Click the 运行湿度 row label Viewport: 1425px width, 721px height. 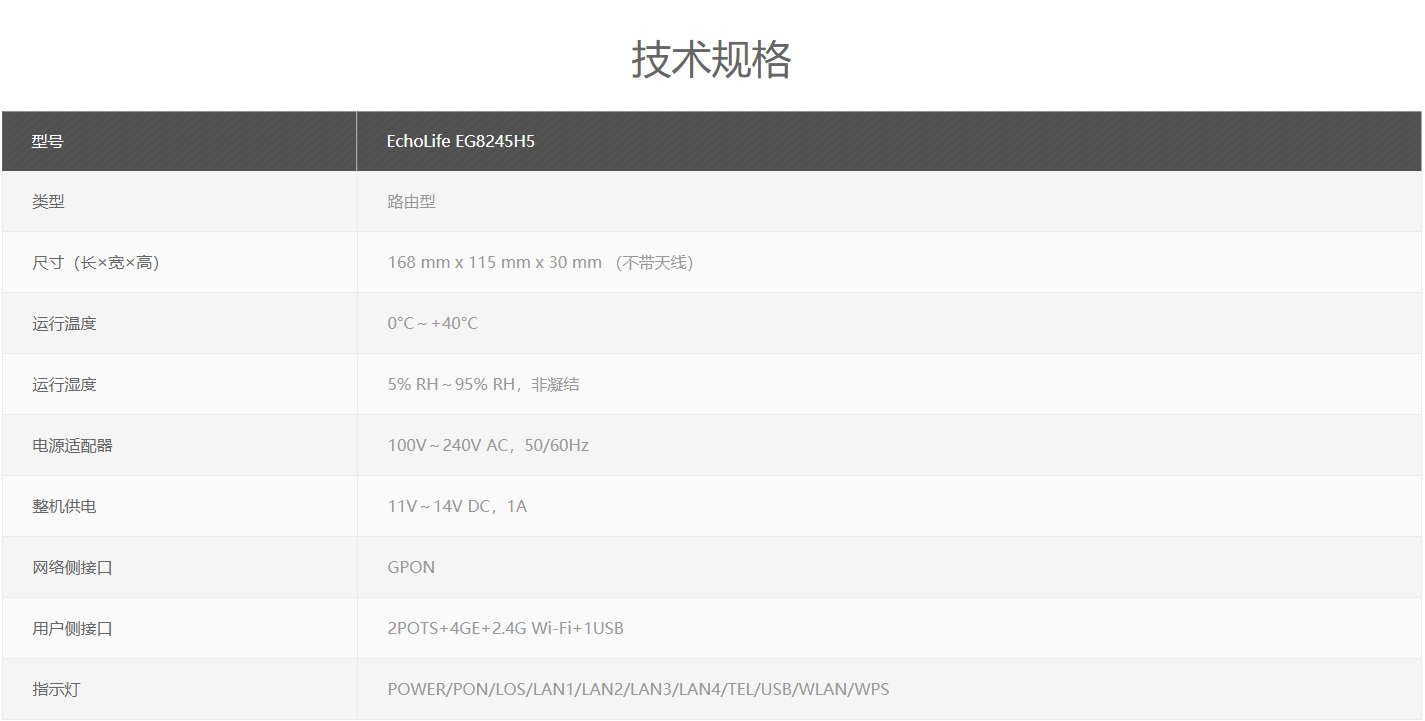click(x=64, y=385)
